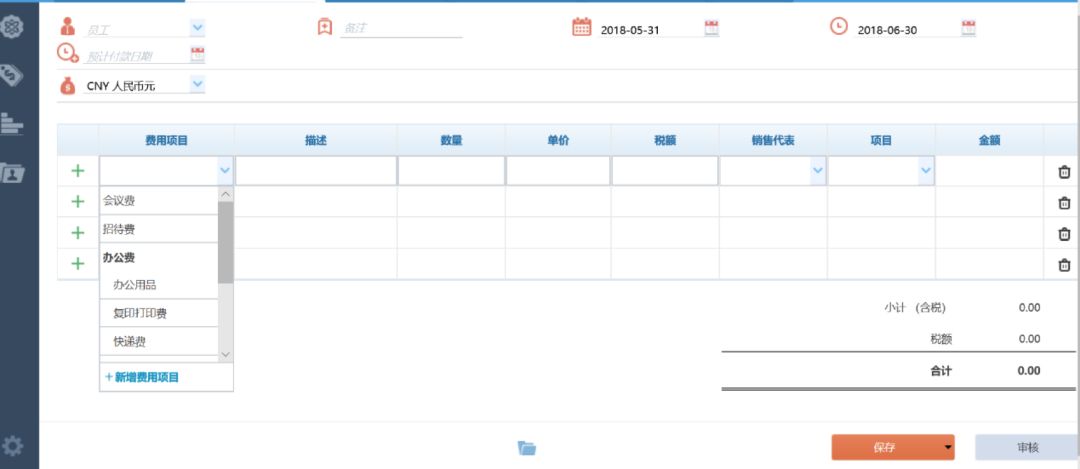Click the 新增费用项目 link
1080x469 pixels.
[142, 377]
